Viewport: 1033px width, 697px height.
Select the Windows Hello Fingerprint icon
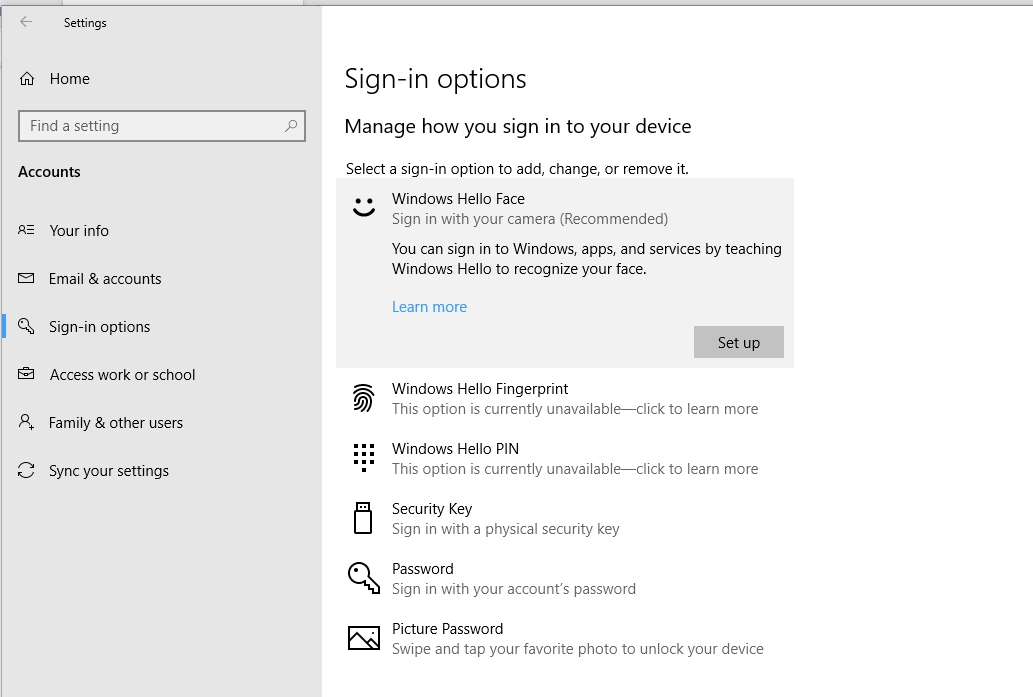click(362, 398)
